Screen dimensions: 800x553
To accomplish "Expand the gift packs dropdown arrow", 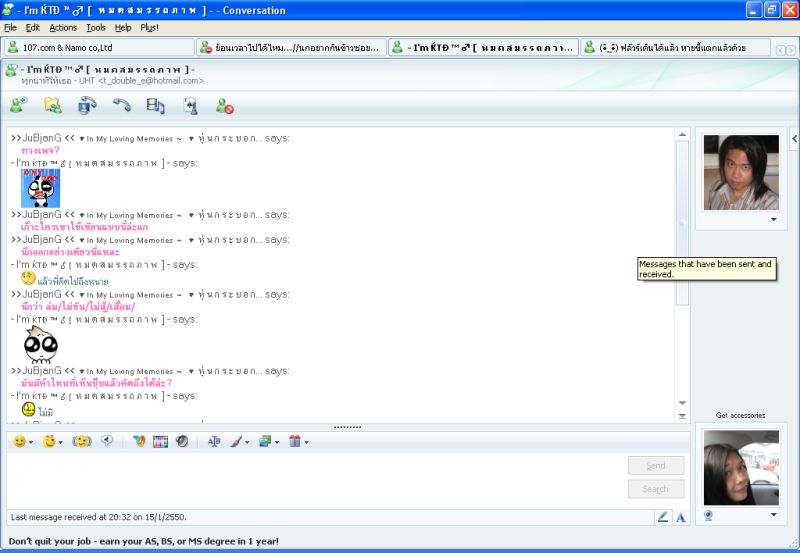I will click(x=307, y=442).
